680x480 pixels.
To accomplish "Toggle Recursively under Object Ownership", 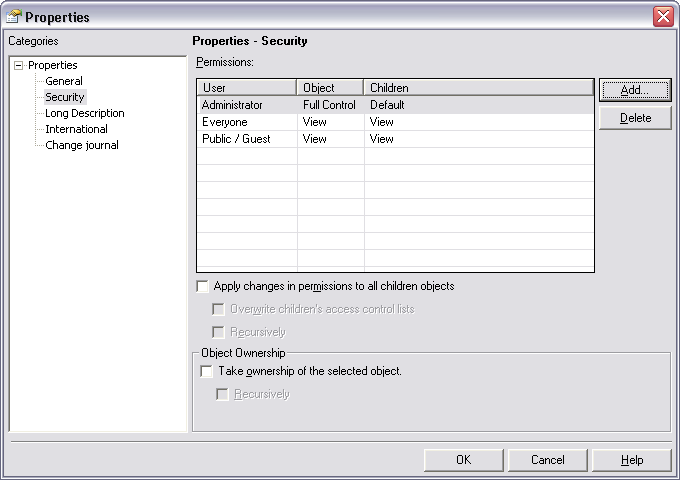I will 222,394.
